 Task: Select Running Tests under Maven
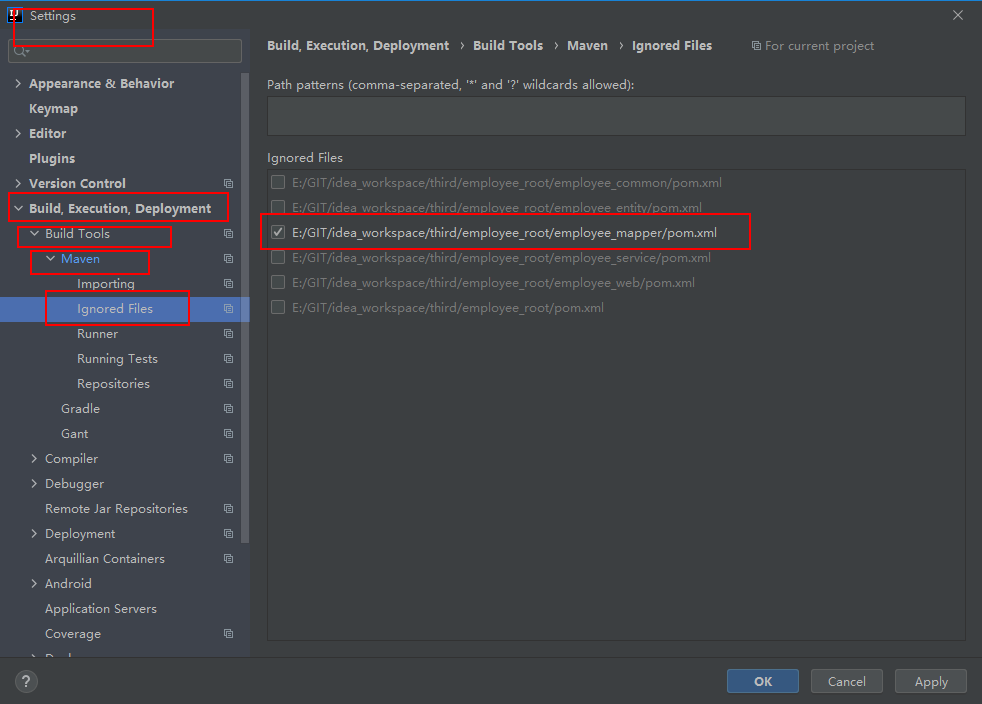click(x=117, y=359)
